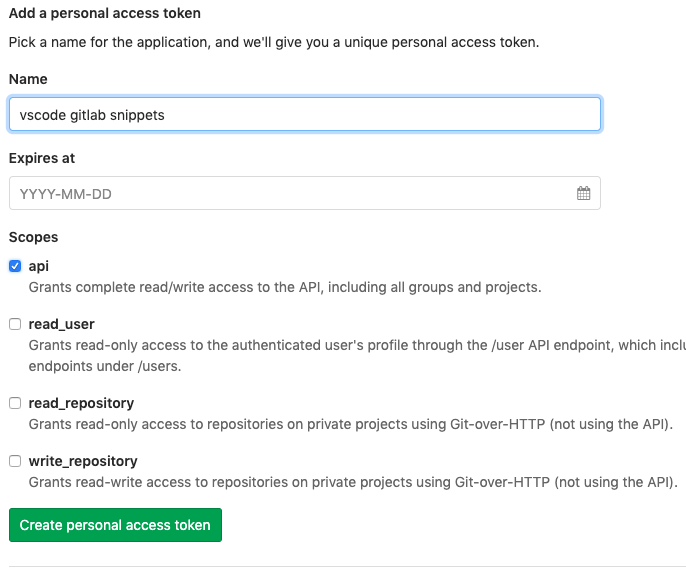The height and width of the screenshot is (570, 686).
Task: Click the Expires at date field
Action: (290, 194)
